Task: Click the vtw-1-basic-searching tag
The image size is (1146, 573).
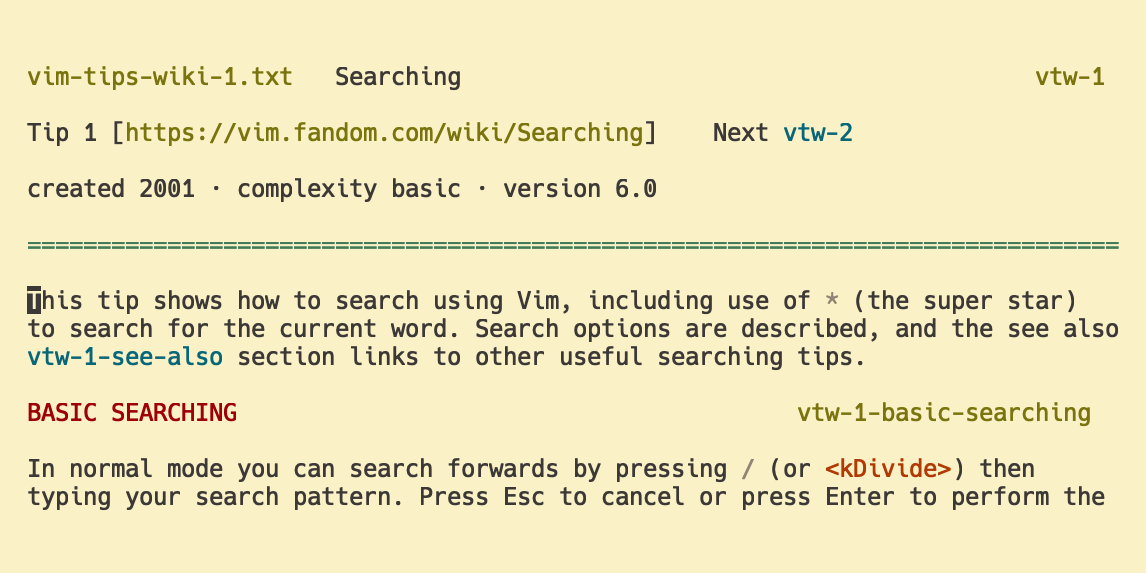Action: click(x=944, y=413)
